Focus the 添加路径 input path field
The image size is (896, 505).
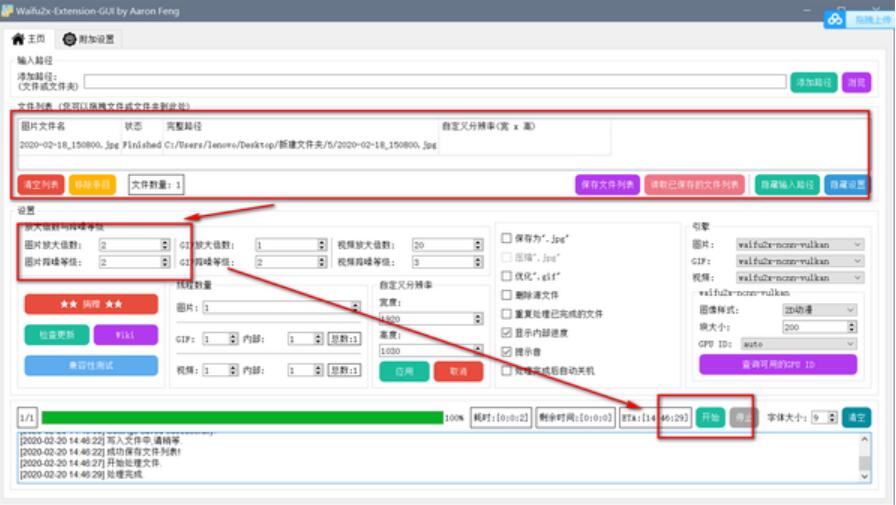click(x=435, y=82)
